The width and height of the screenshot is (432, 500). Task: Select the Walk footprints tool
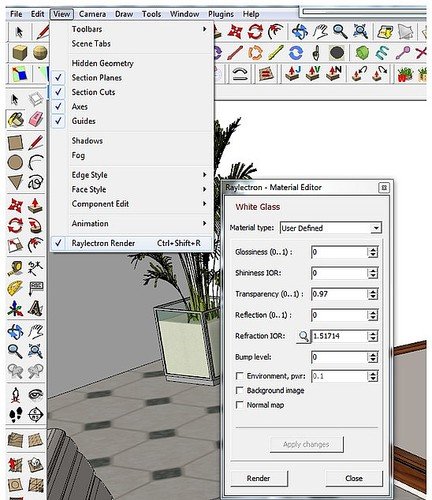[15, 415]
